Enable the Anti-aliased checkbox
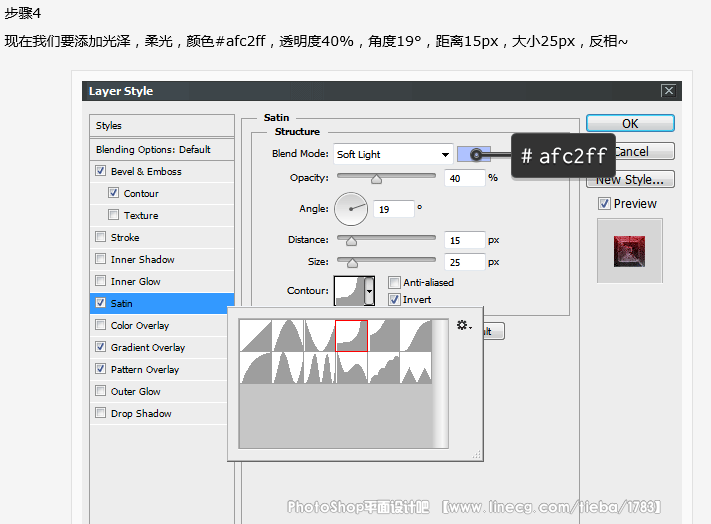The image size is (711, 524). tap(395, 283)
